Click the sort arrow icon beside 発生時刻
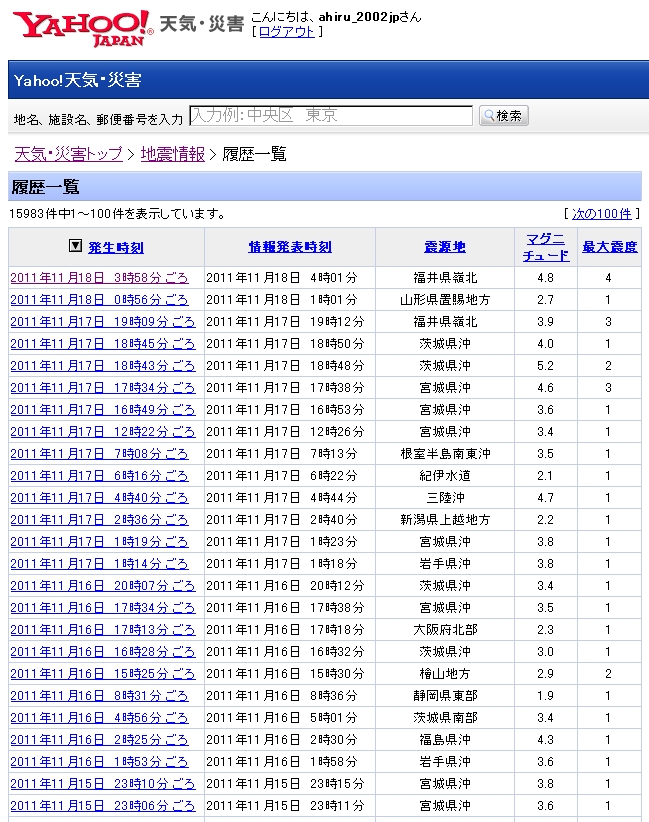The height and width of the screenshot is (822, 649). 75,246
